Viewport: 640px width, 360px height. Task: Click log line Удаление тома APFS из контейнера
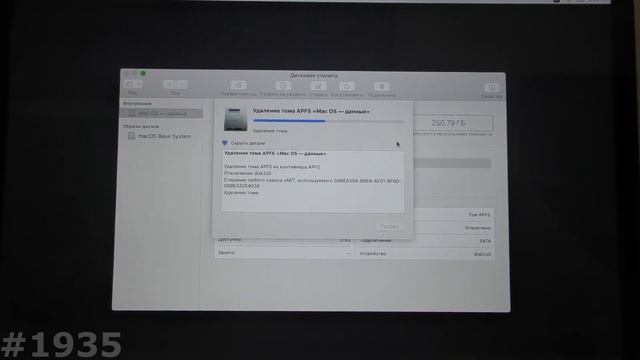coord(272,167)
